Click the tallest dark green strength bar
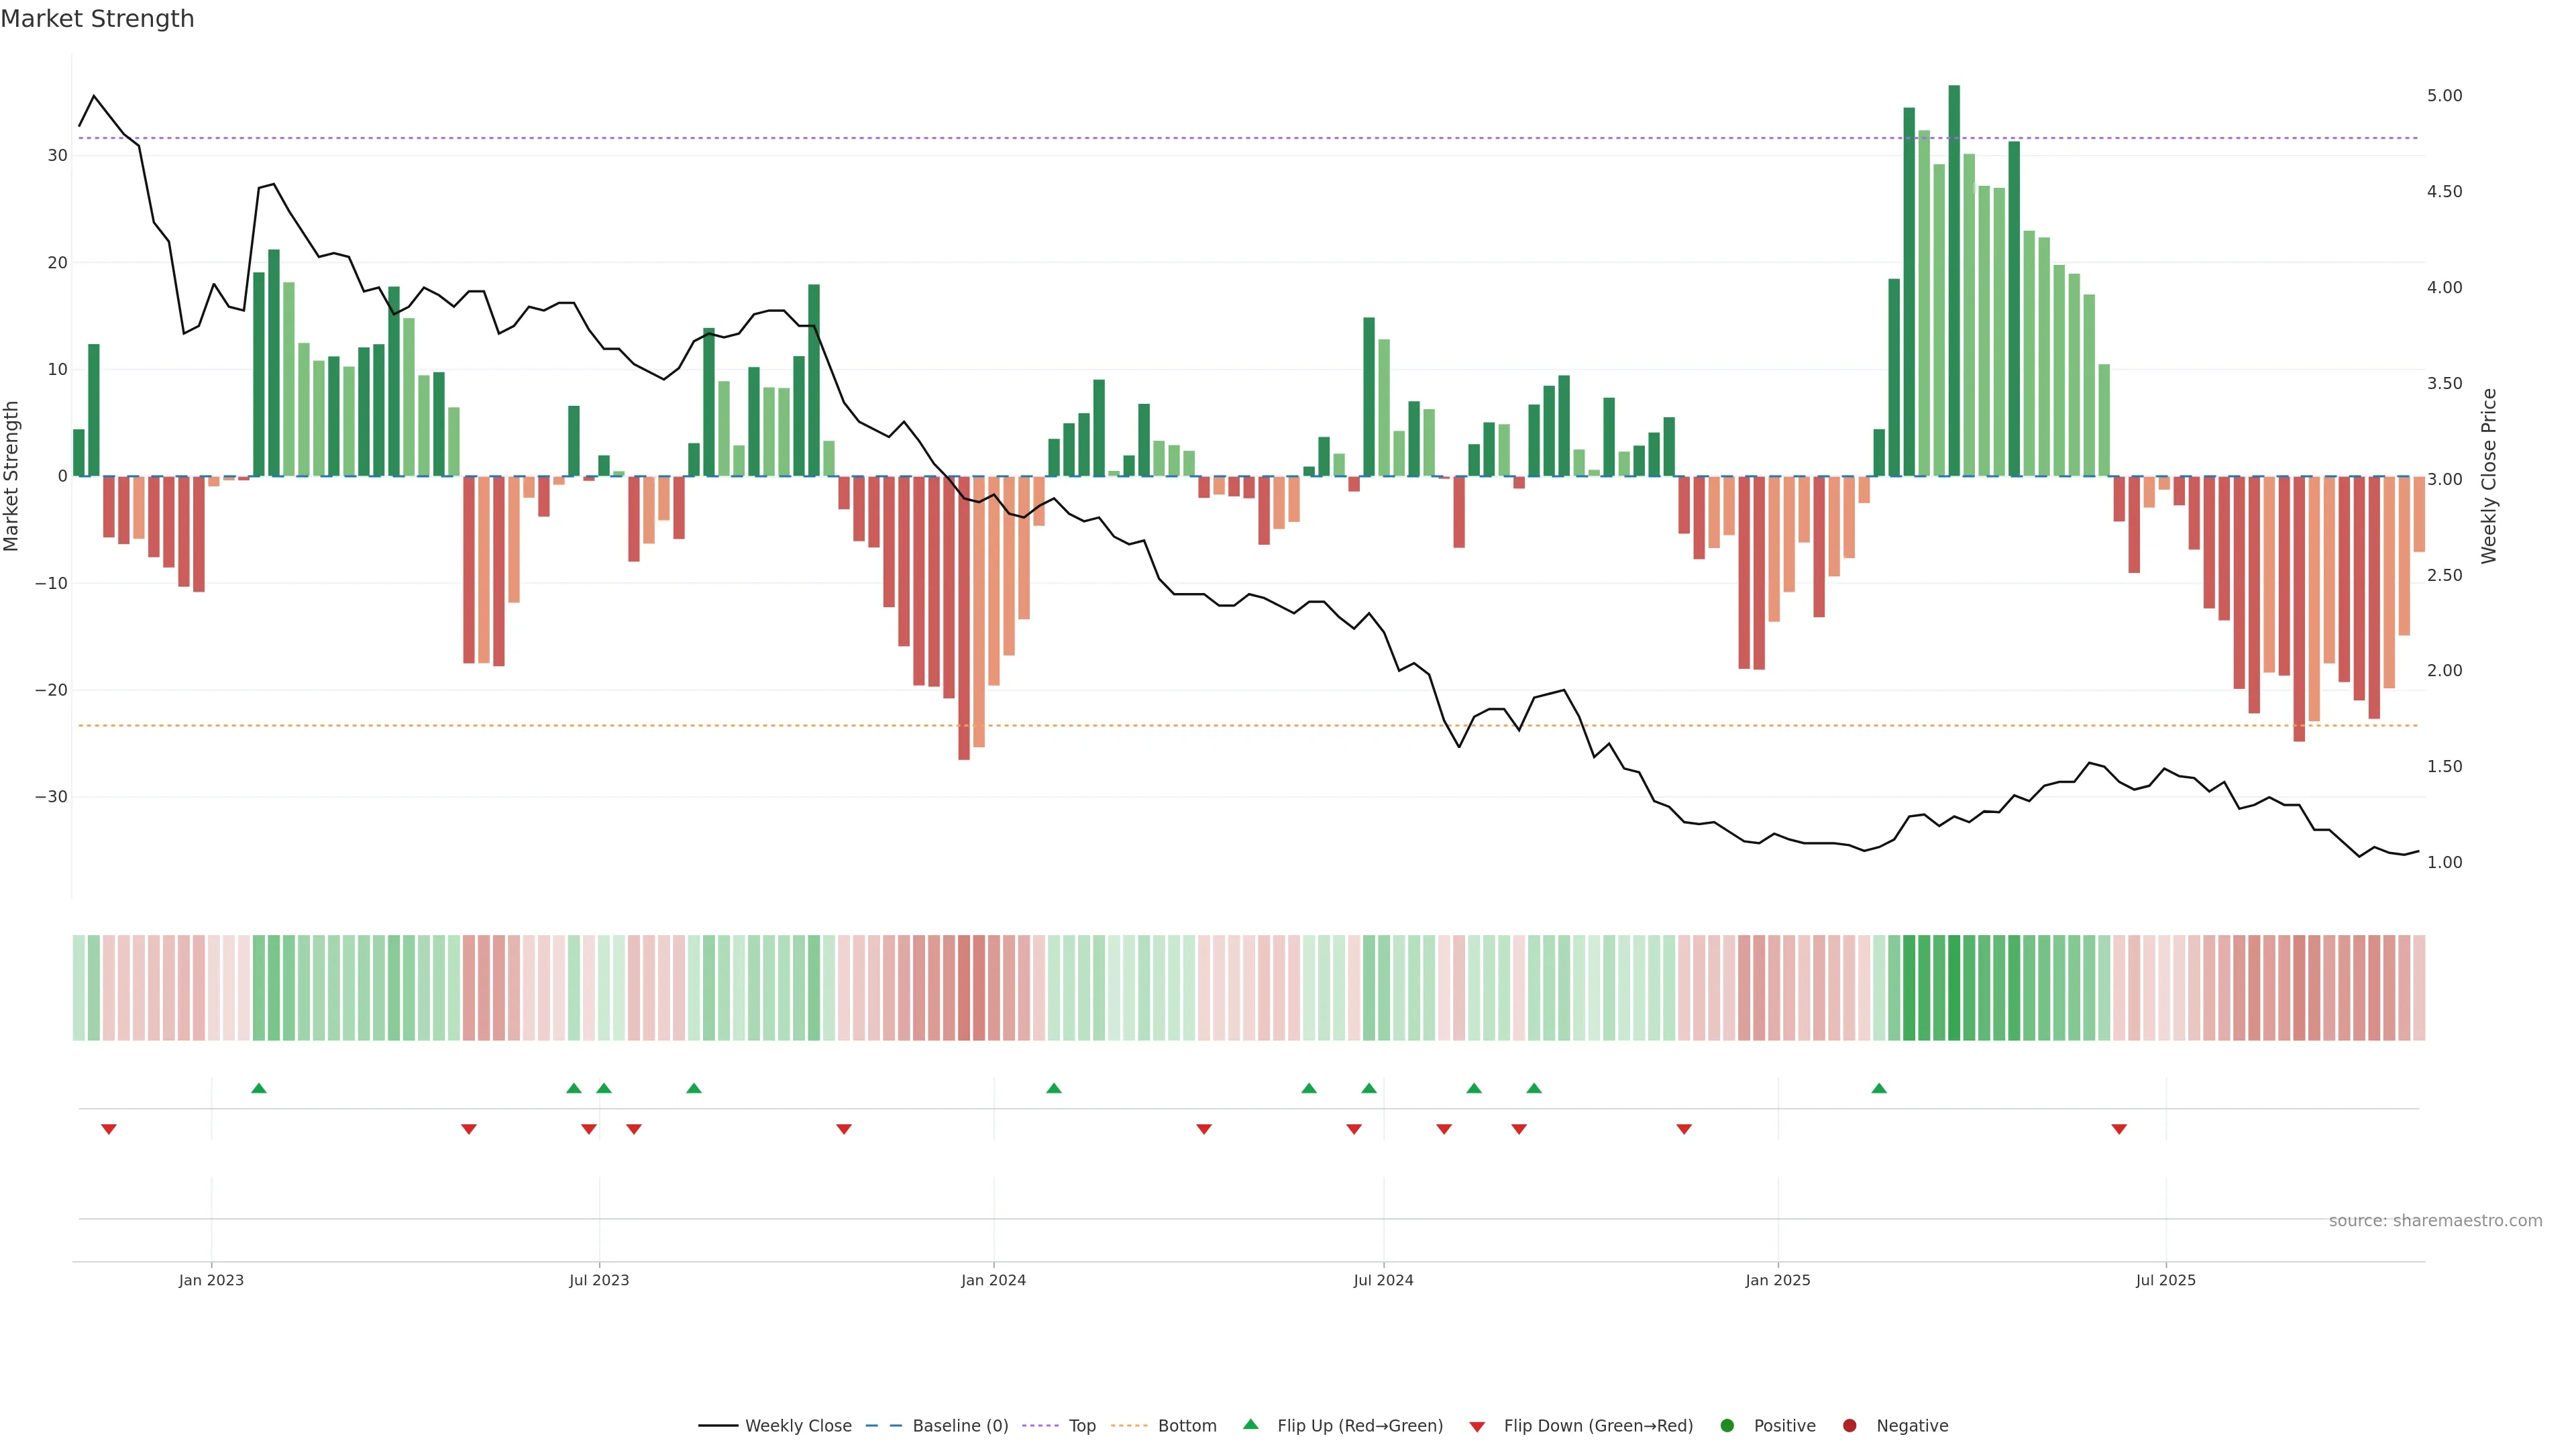Image resolution: width=2576 pixels, height=1449 pixels. click(1954, 280)
